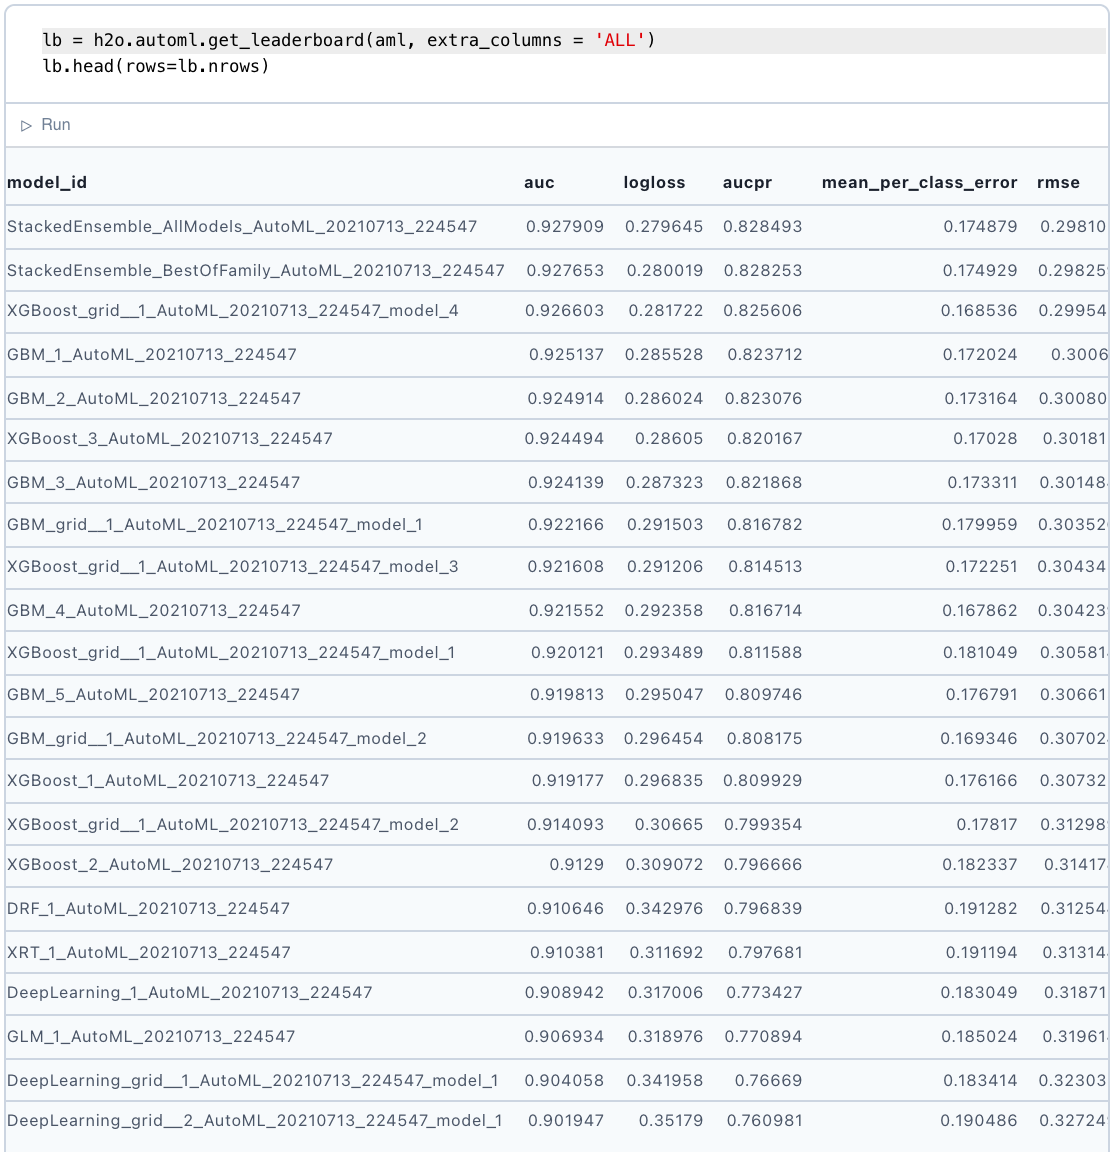
Task: Click the logloss value 0.281722
Action: point(666,311)
